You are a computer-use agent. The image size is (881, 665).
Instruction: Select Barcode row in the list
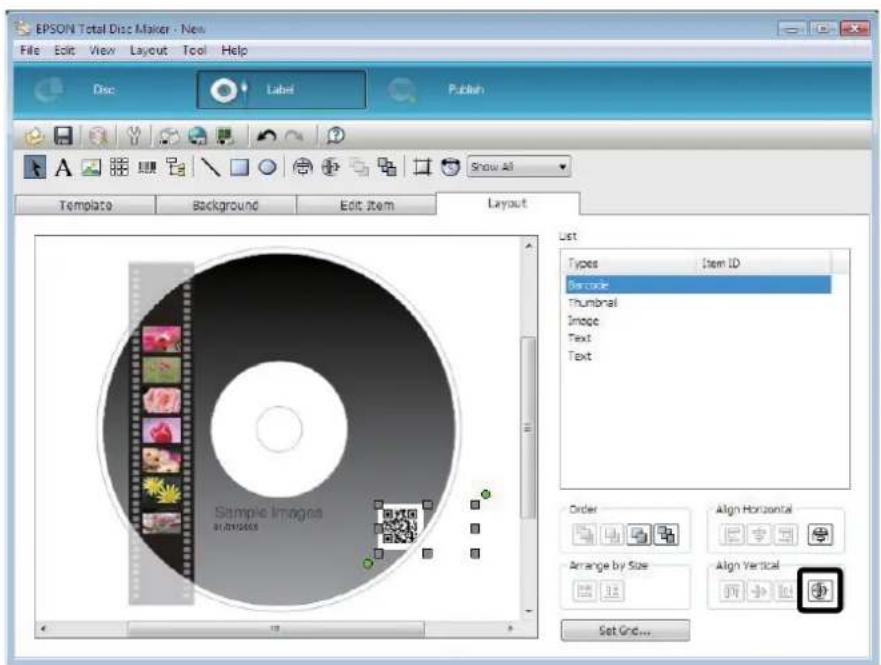(x=698, y=285)
